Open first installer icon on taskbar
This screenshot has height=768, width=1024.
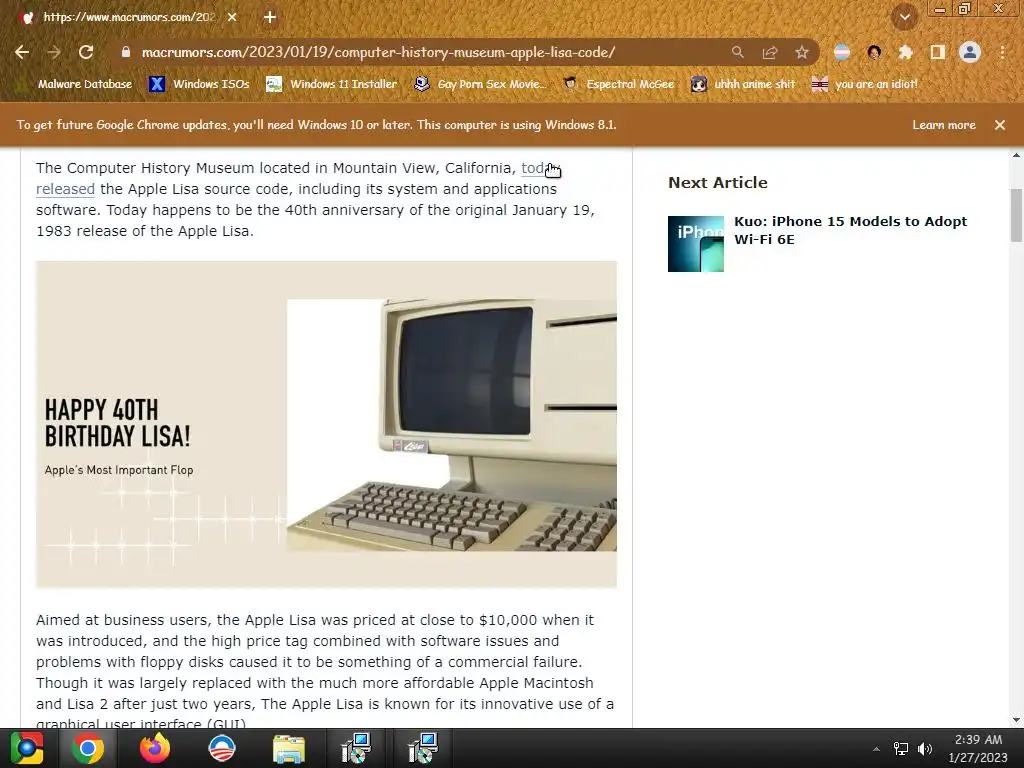(x=356, y=748)
